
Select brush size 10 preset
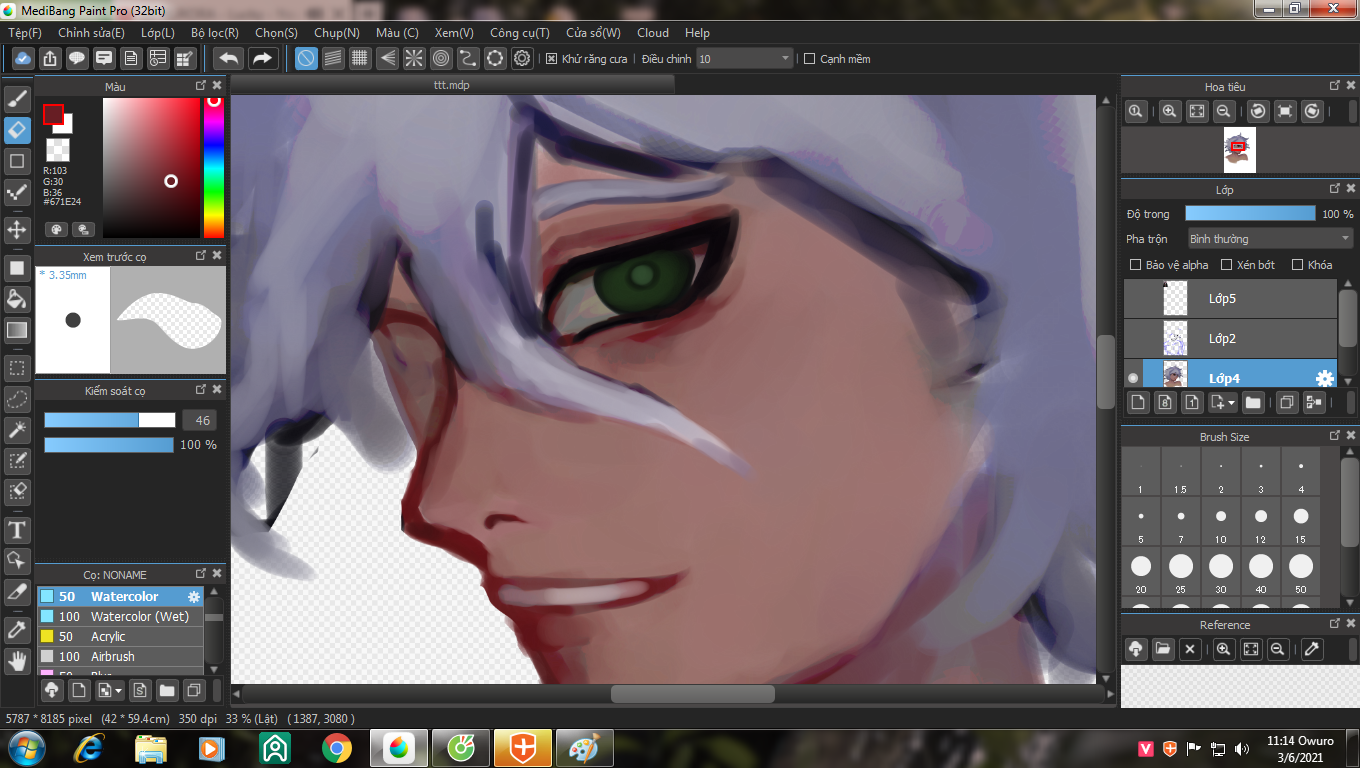[1221, 524]
